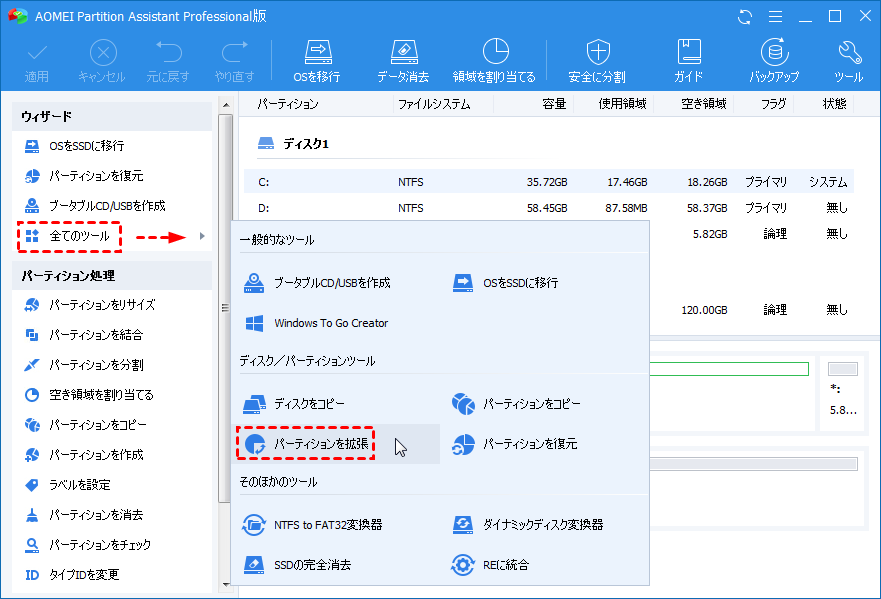
Task: Click the small 5.8... partition block
Action: click(x=842, y=393)
